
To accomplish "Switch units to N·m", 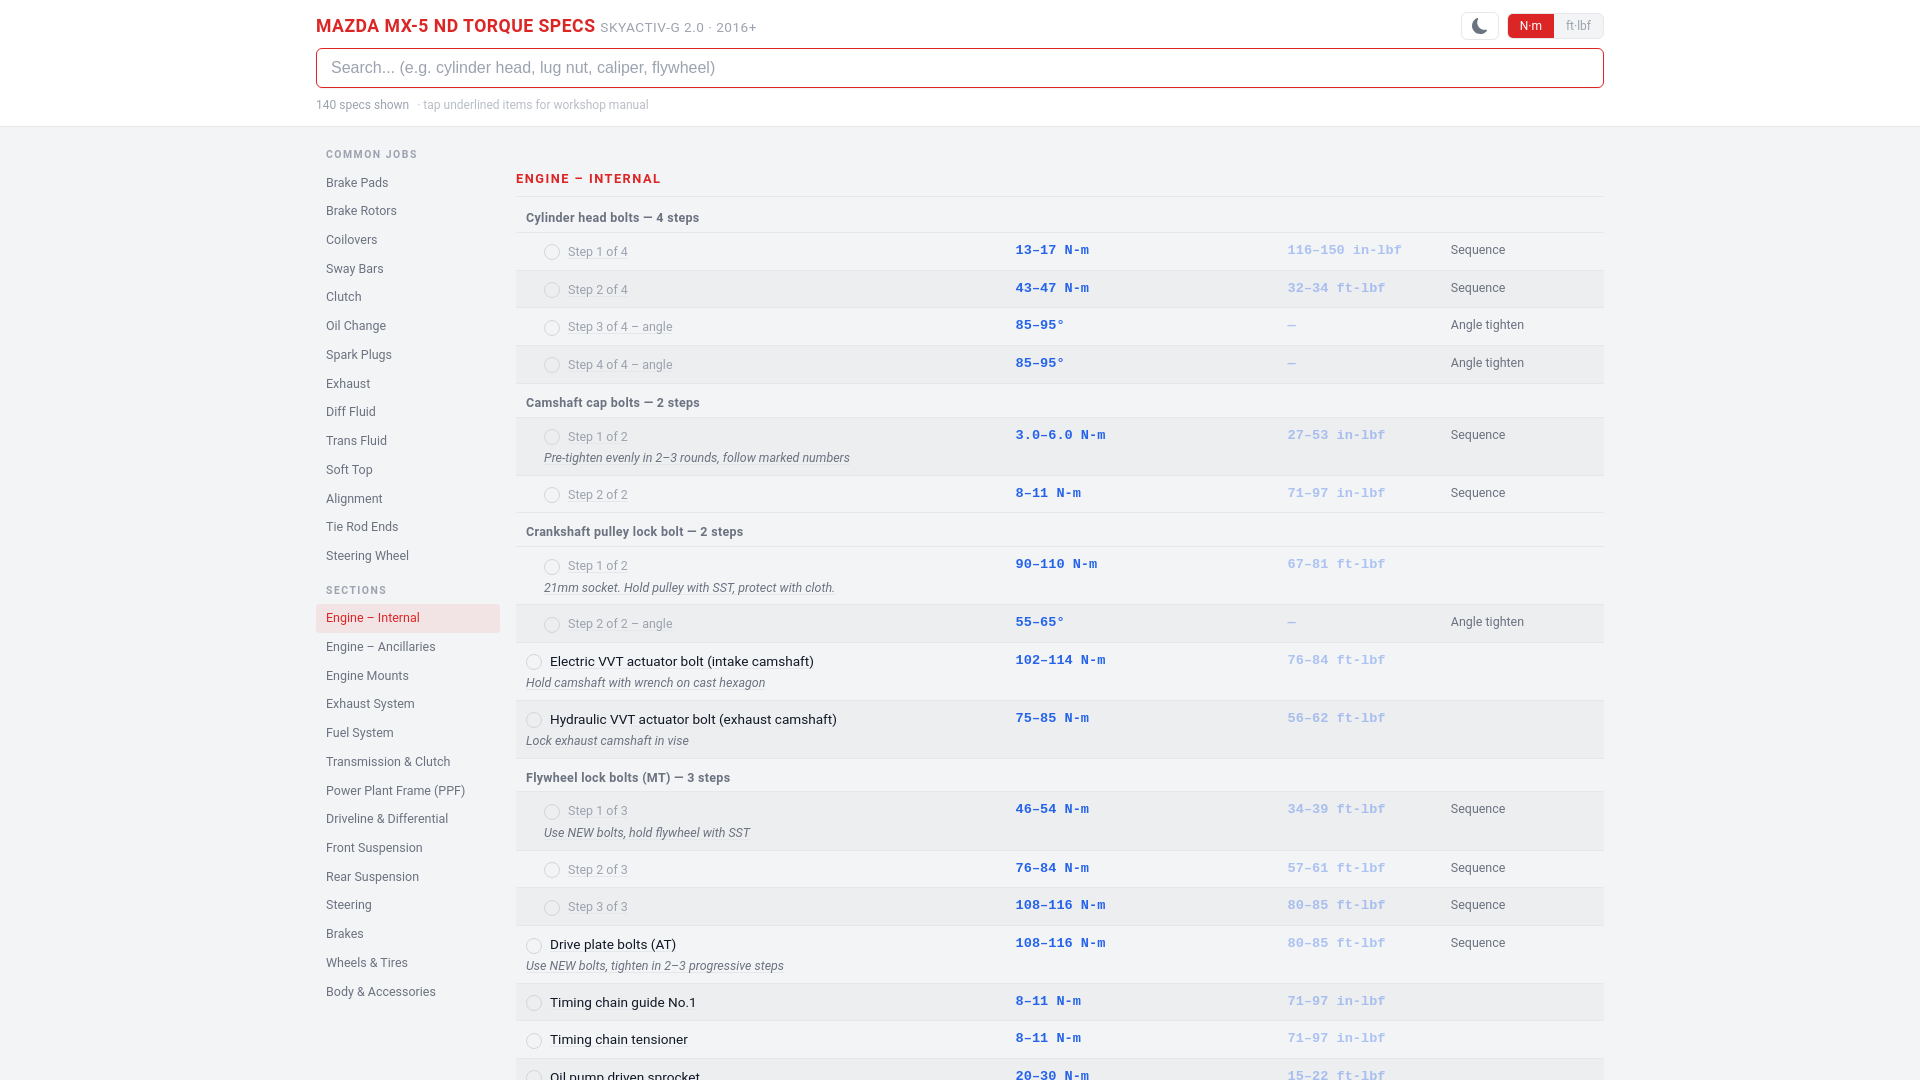I will (1530, 26).
